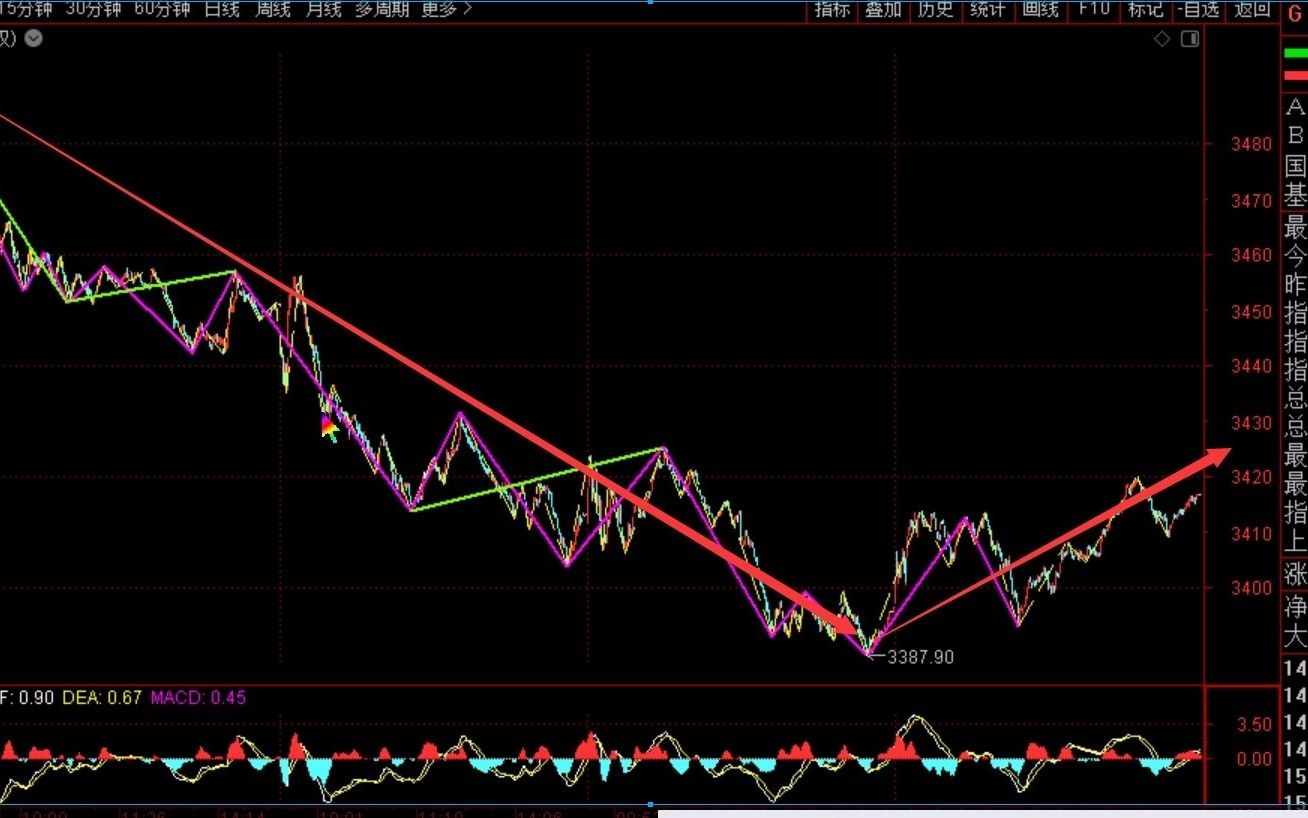1308x818 pixels.
Task: Select the 周线 weekly chart tab
Action: [272, 9]
